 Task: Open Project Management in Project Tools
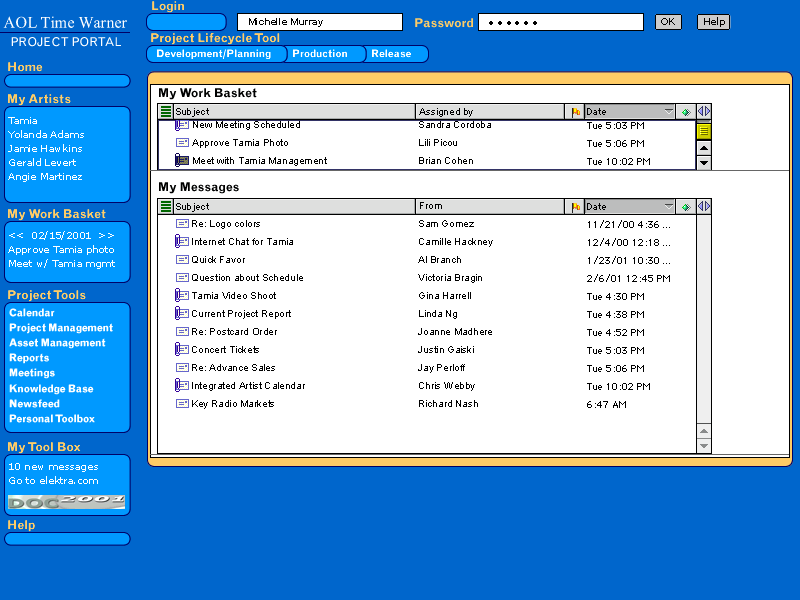[x=61, y=328]
